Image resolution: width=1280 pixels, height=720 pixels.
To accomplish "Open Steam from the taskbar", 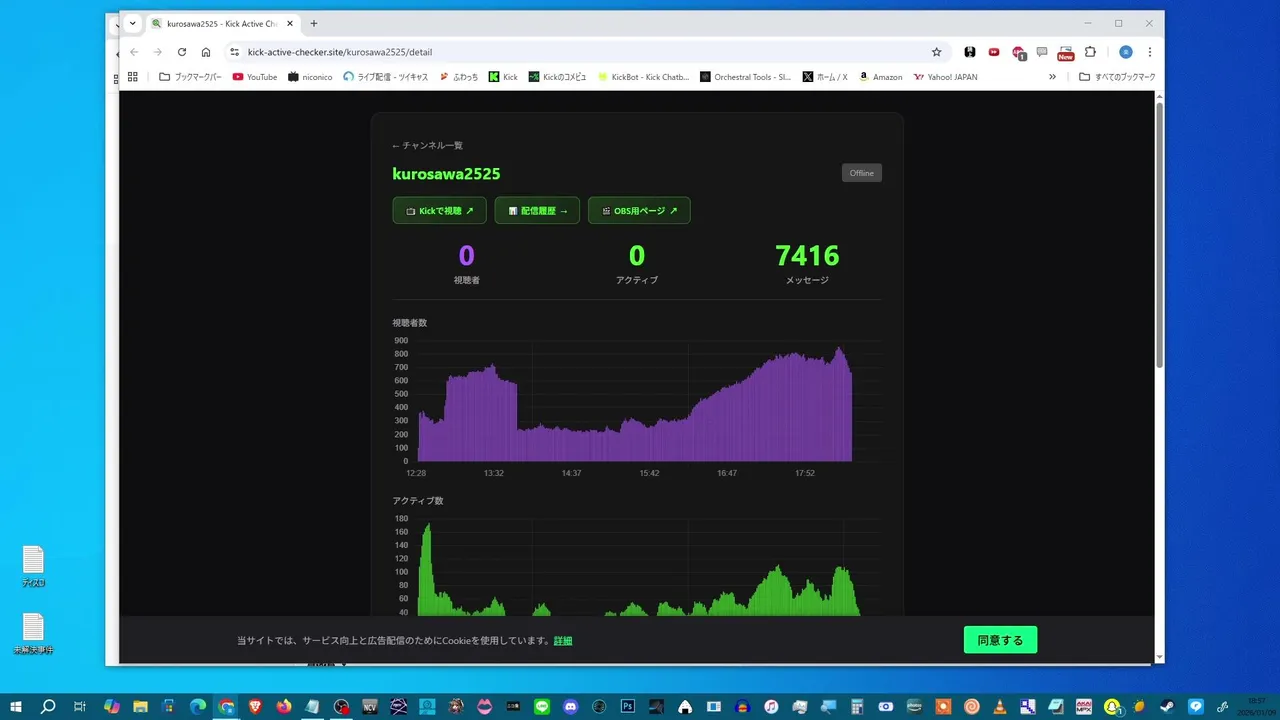I will pos(1168,706).
